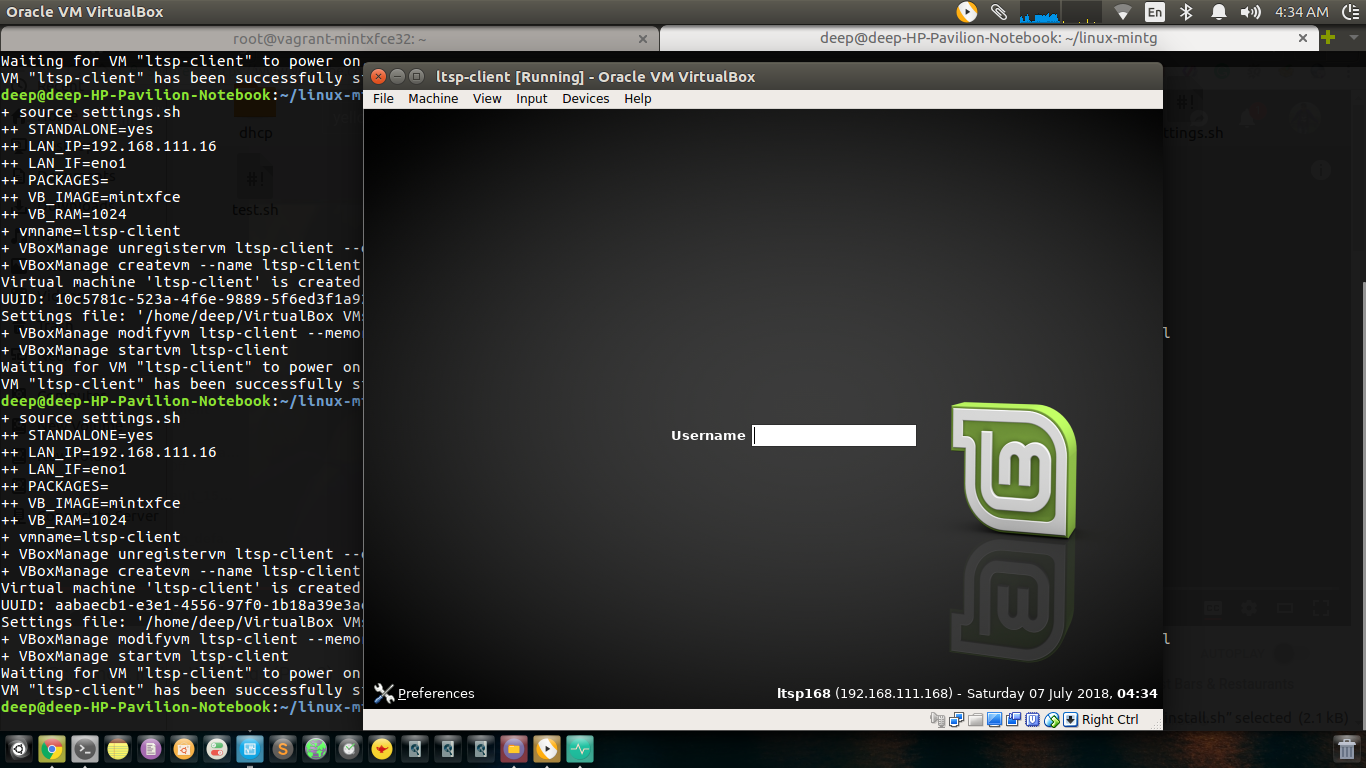
Task: Open System Monitor in the dock
Action: point(580,749)
